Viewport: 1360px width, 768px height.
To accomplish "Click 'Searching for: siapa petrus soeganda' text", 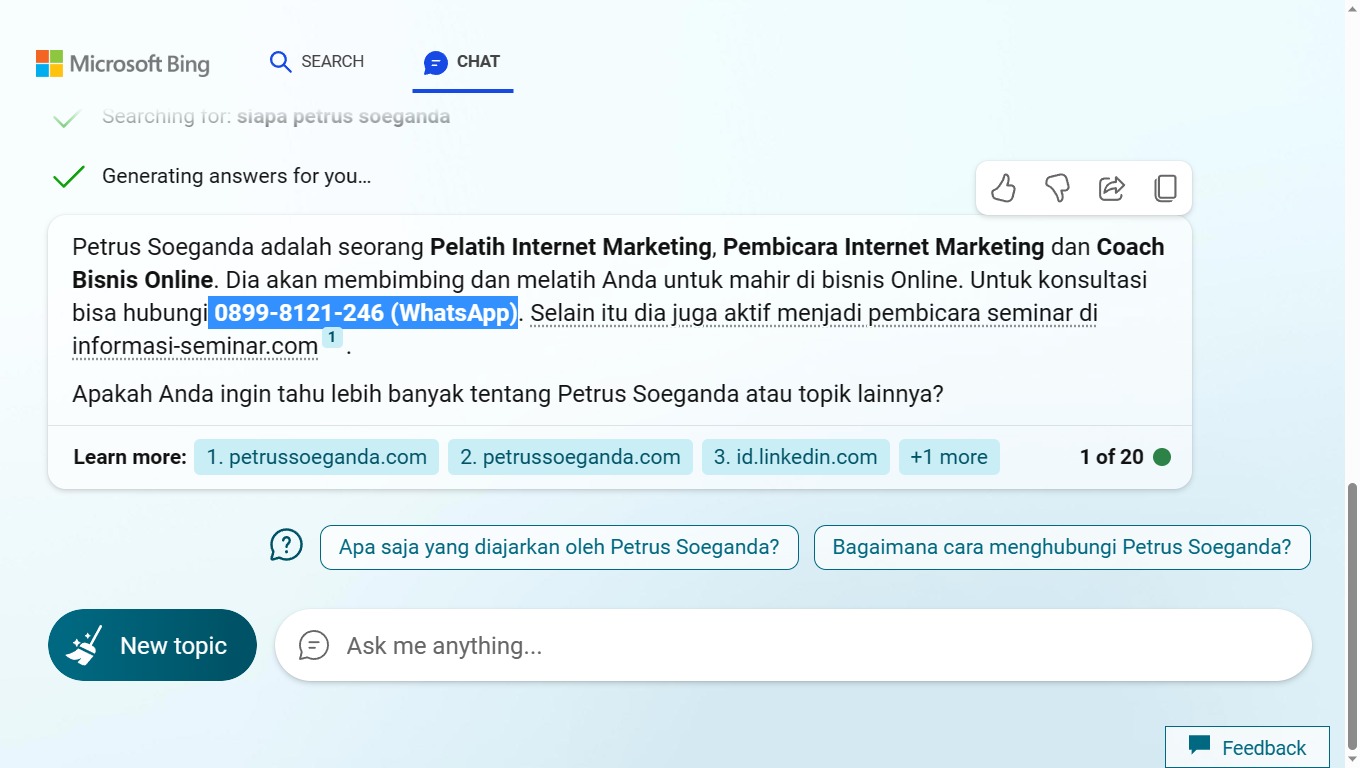I will click(276, 116).
